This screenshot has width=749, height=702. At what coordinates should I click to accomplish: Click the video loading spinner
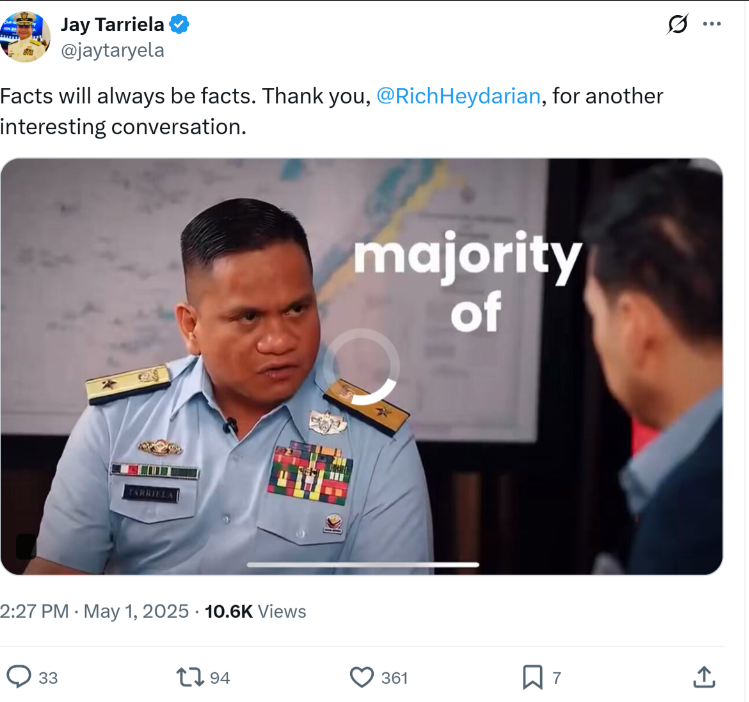362,367
